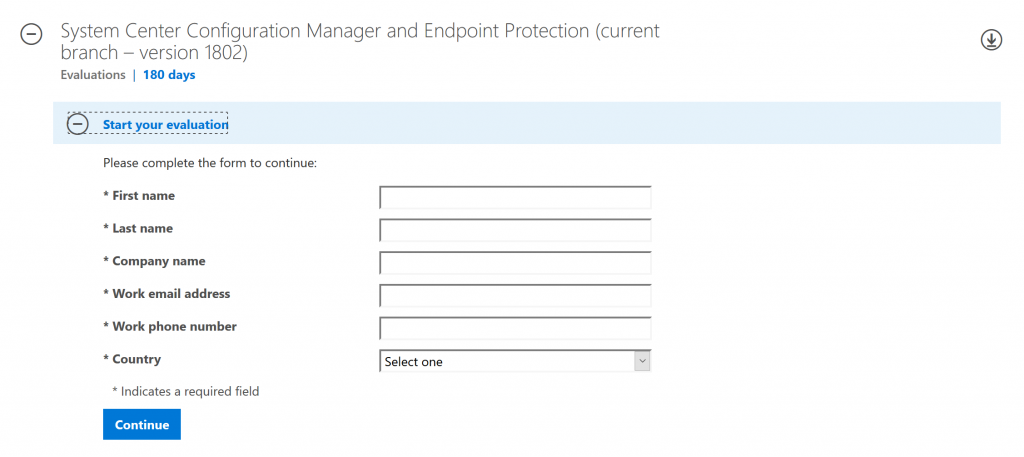Open the Evaluations link
The height and width of the screenshot is (457, 1024).
(93, 75)
